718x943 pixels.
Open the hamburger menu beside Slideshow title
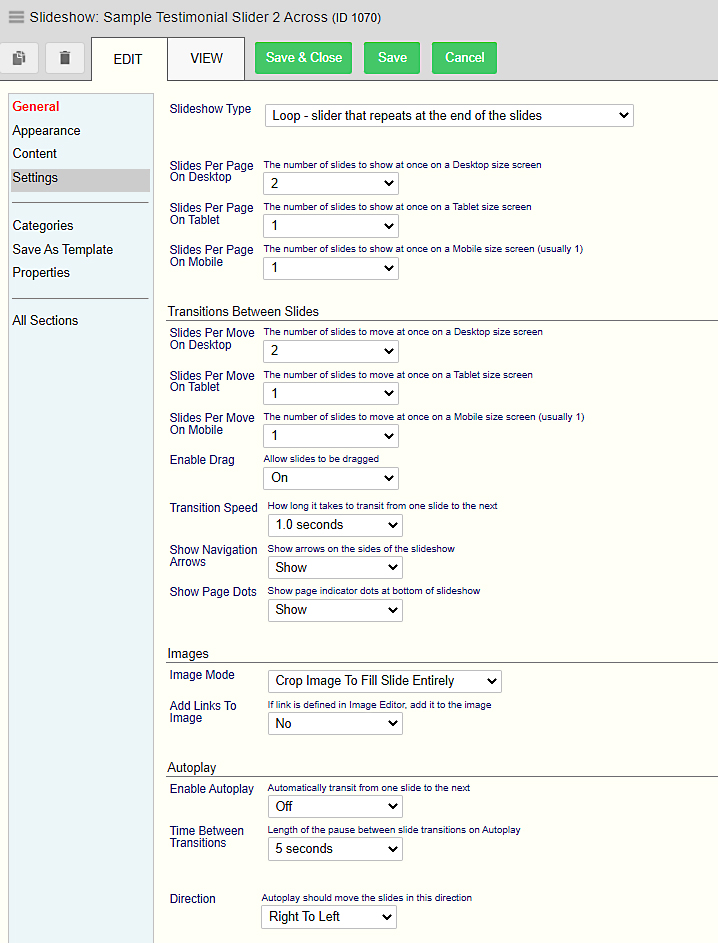16,17
